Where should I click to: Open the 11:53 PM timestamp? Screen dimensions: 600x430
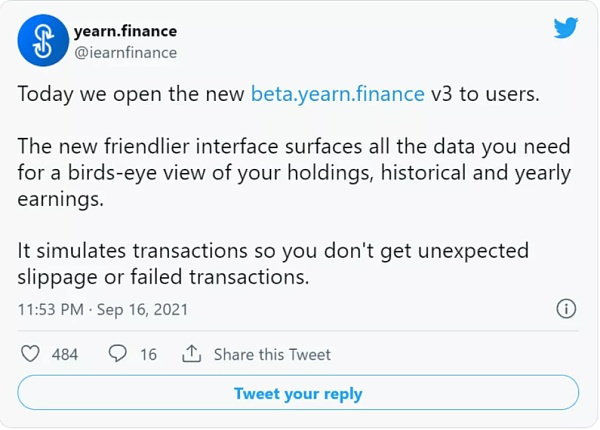pyautogui.click(x=51, y=309)
